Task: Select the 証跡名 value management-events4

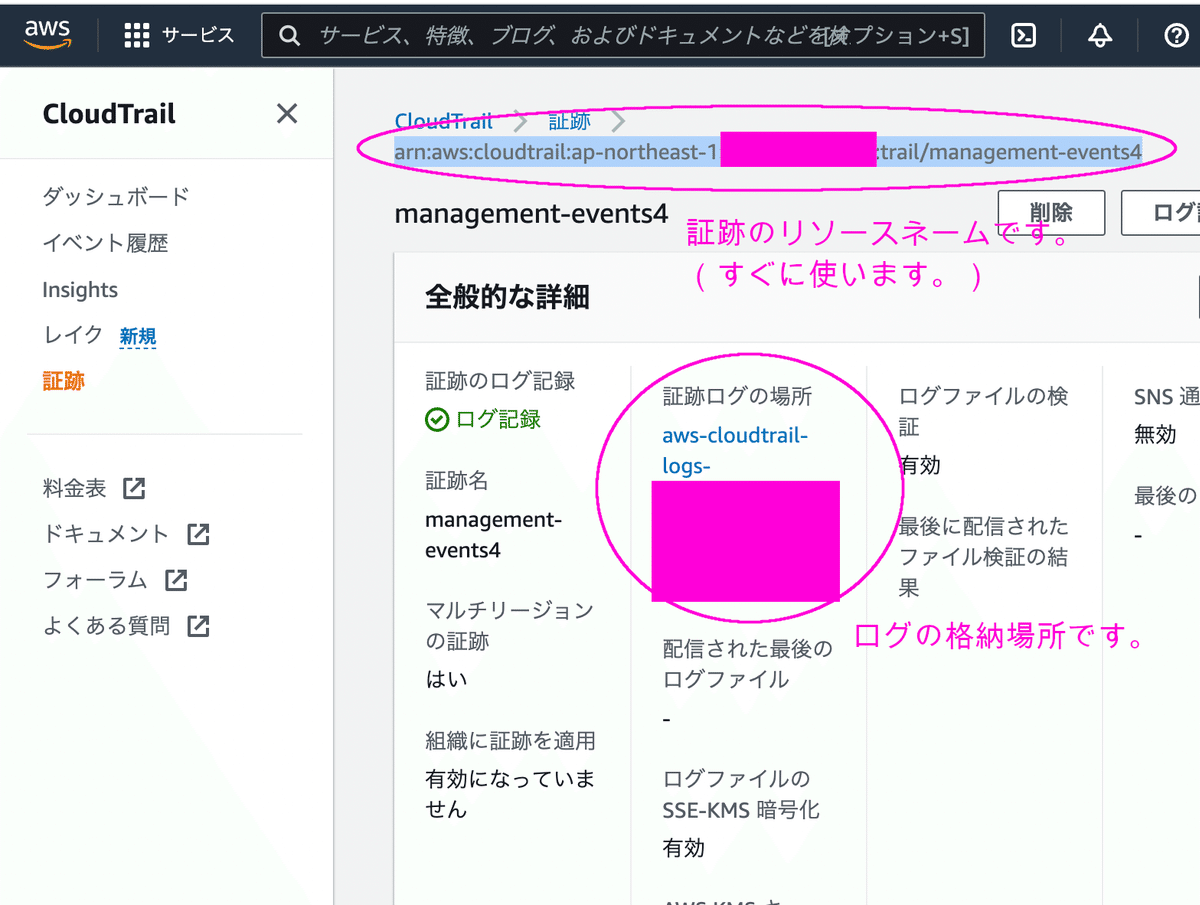Action: click(494, 535)
